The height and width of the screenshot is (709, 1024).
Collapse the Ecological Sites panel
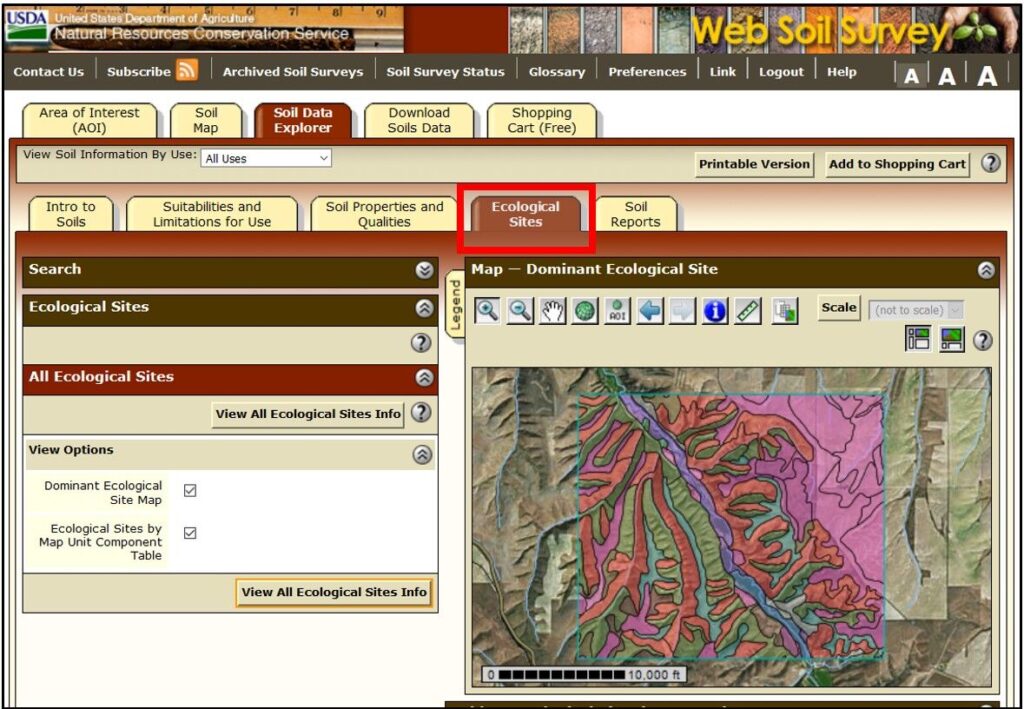425,309
